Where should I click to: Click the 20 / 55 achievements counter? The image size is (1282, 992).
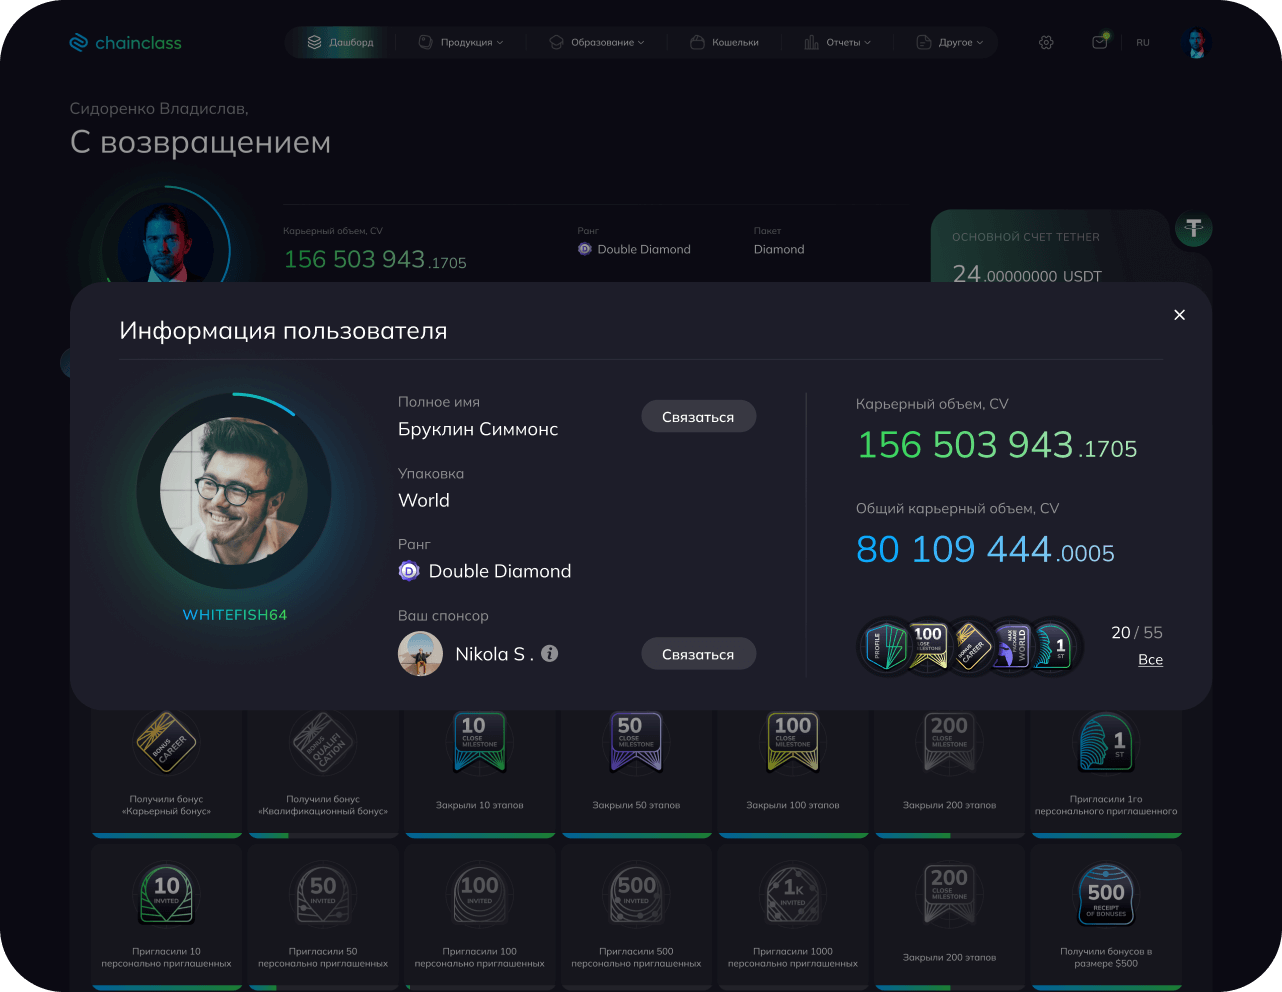[x=1137, y=633]
